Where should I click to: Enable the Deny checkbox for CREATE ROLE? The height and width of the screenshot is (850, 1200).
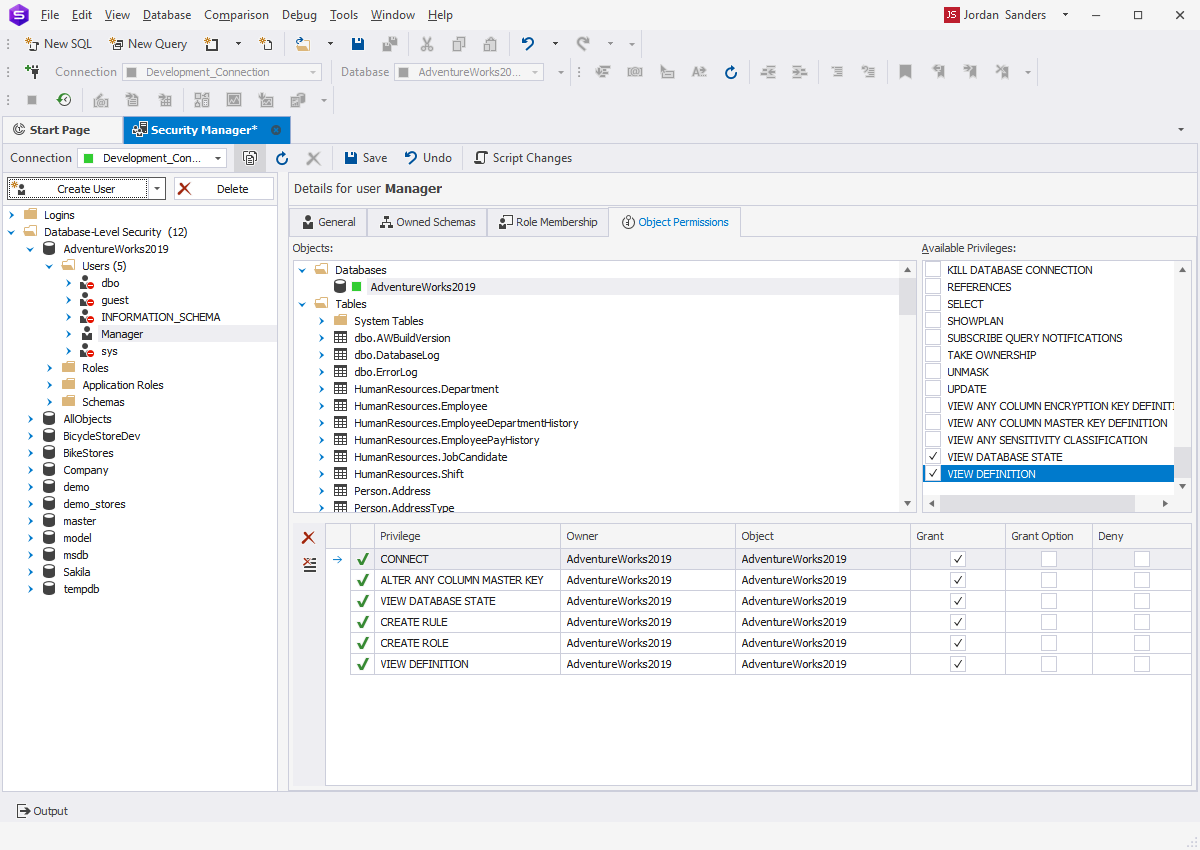(1141, 642)
